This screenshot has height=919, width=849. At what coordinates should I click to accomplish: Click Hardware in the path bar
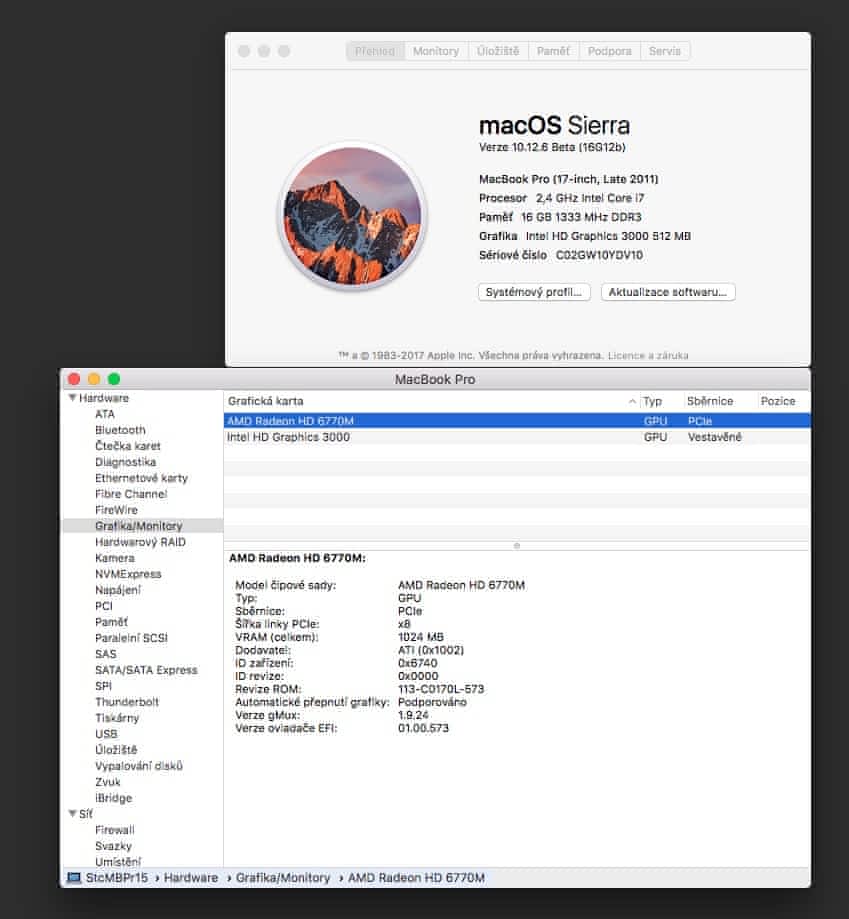click(x=190, y=877)
